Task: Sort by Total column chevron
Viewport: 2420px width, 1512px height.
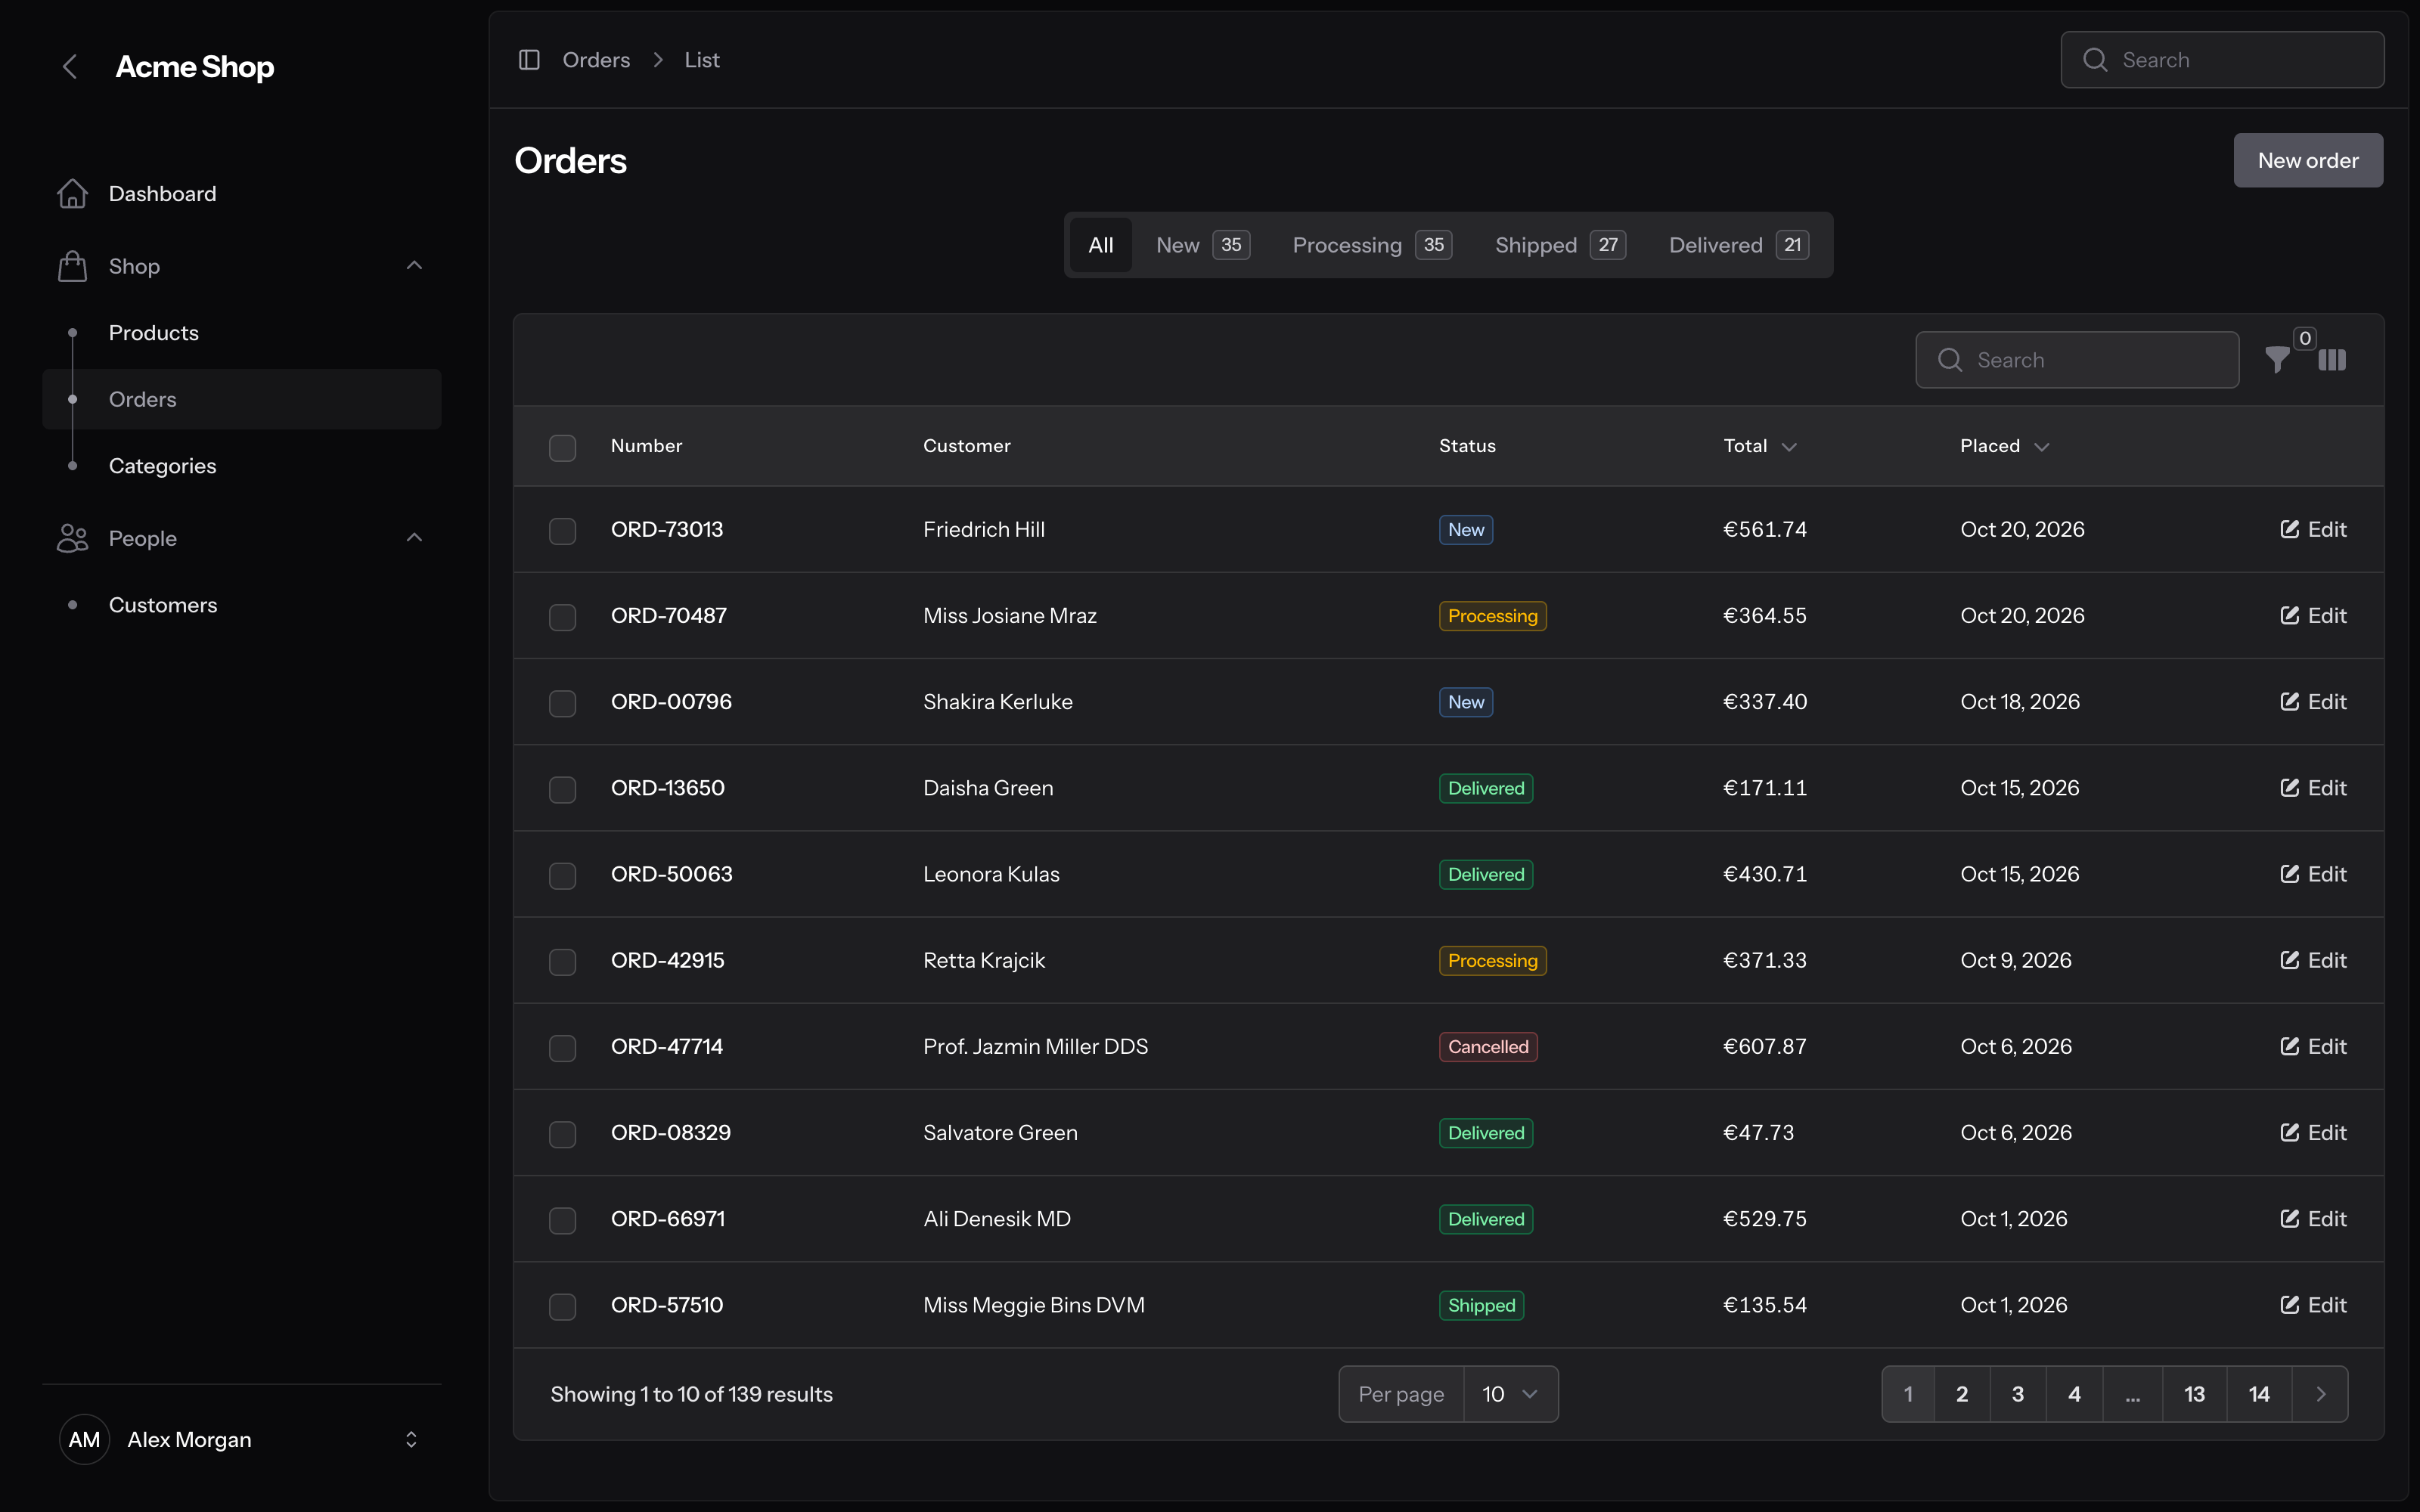Action: [1789, 447]
